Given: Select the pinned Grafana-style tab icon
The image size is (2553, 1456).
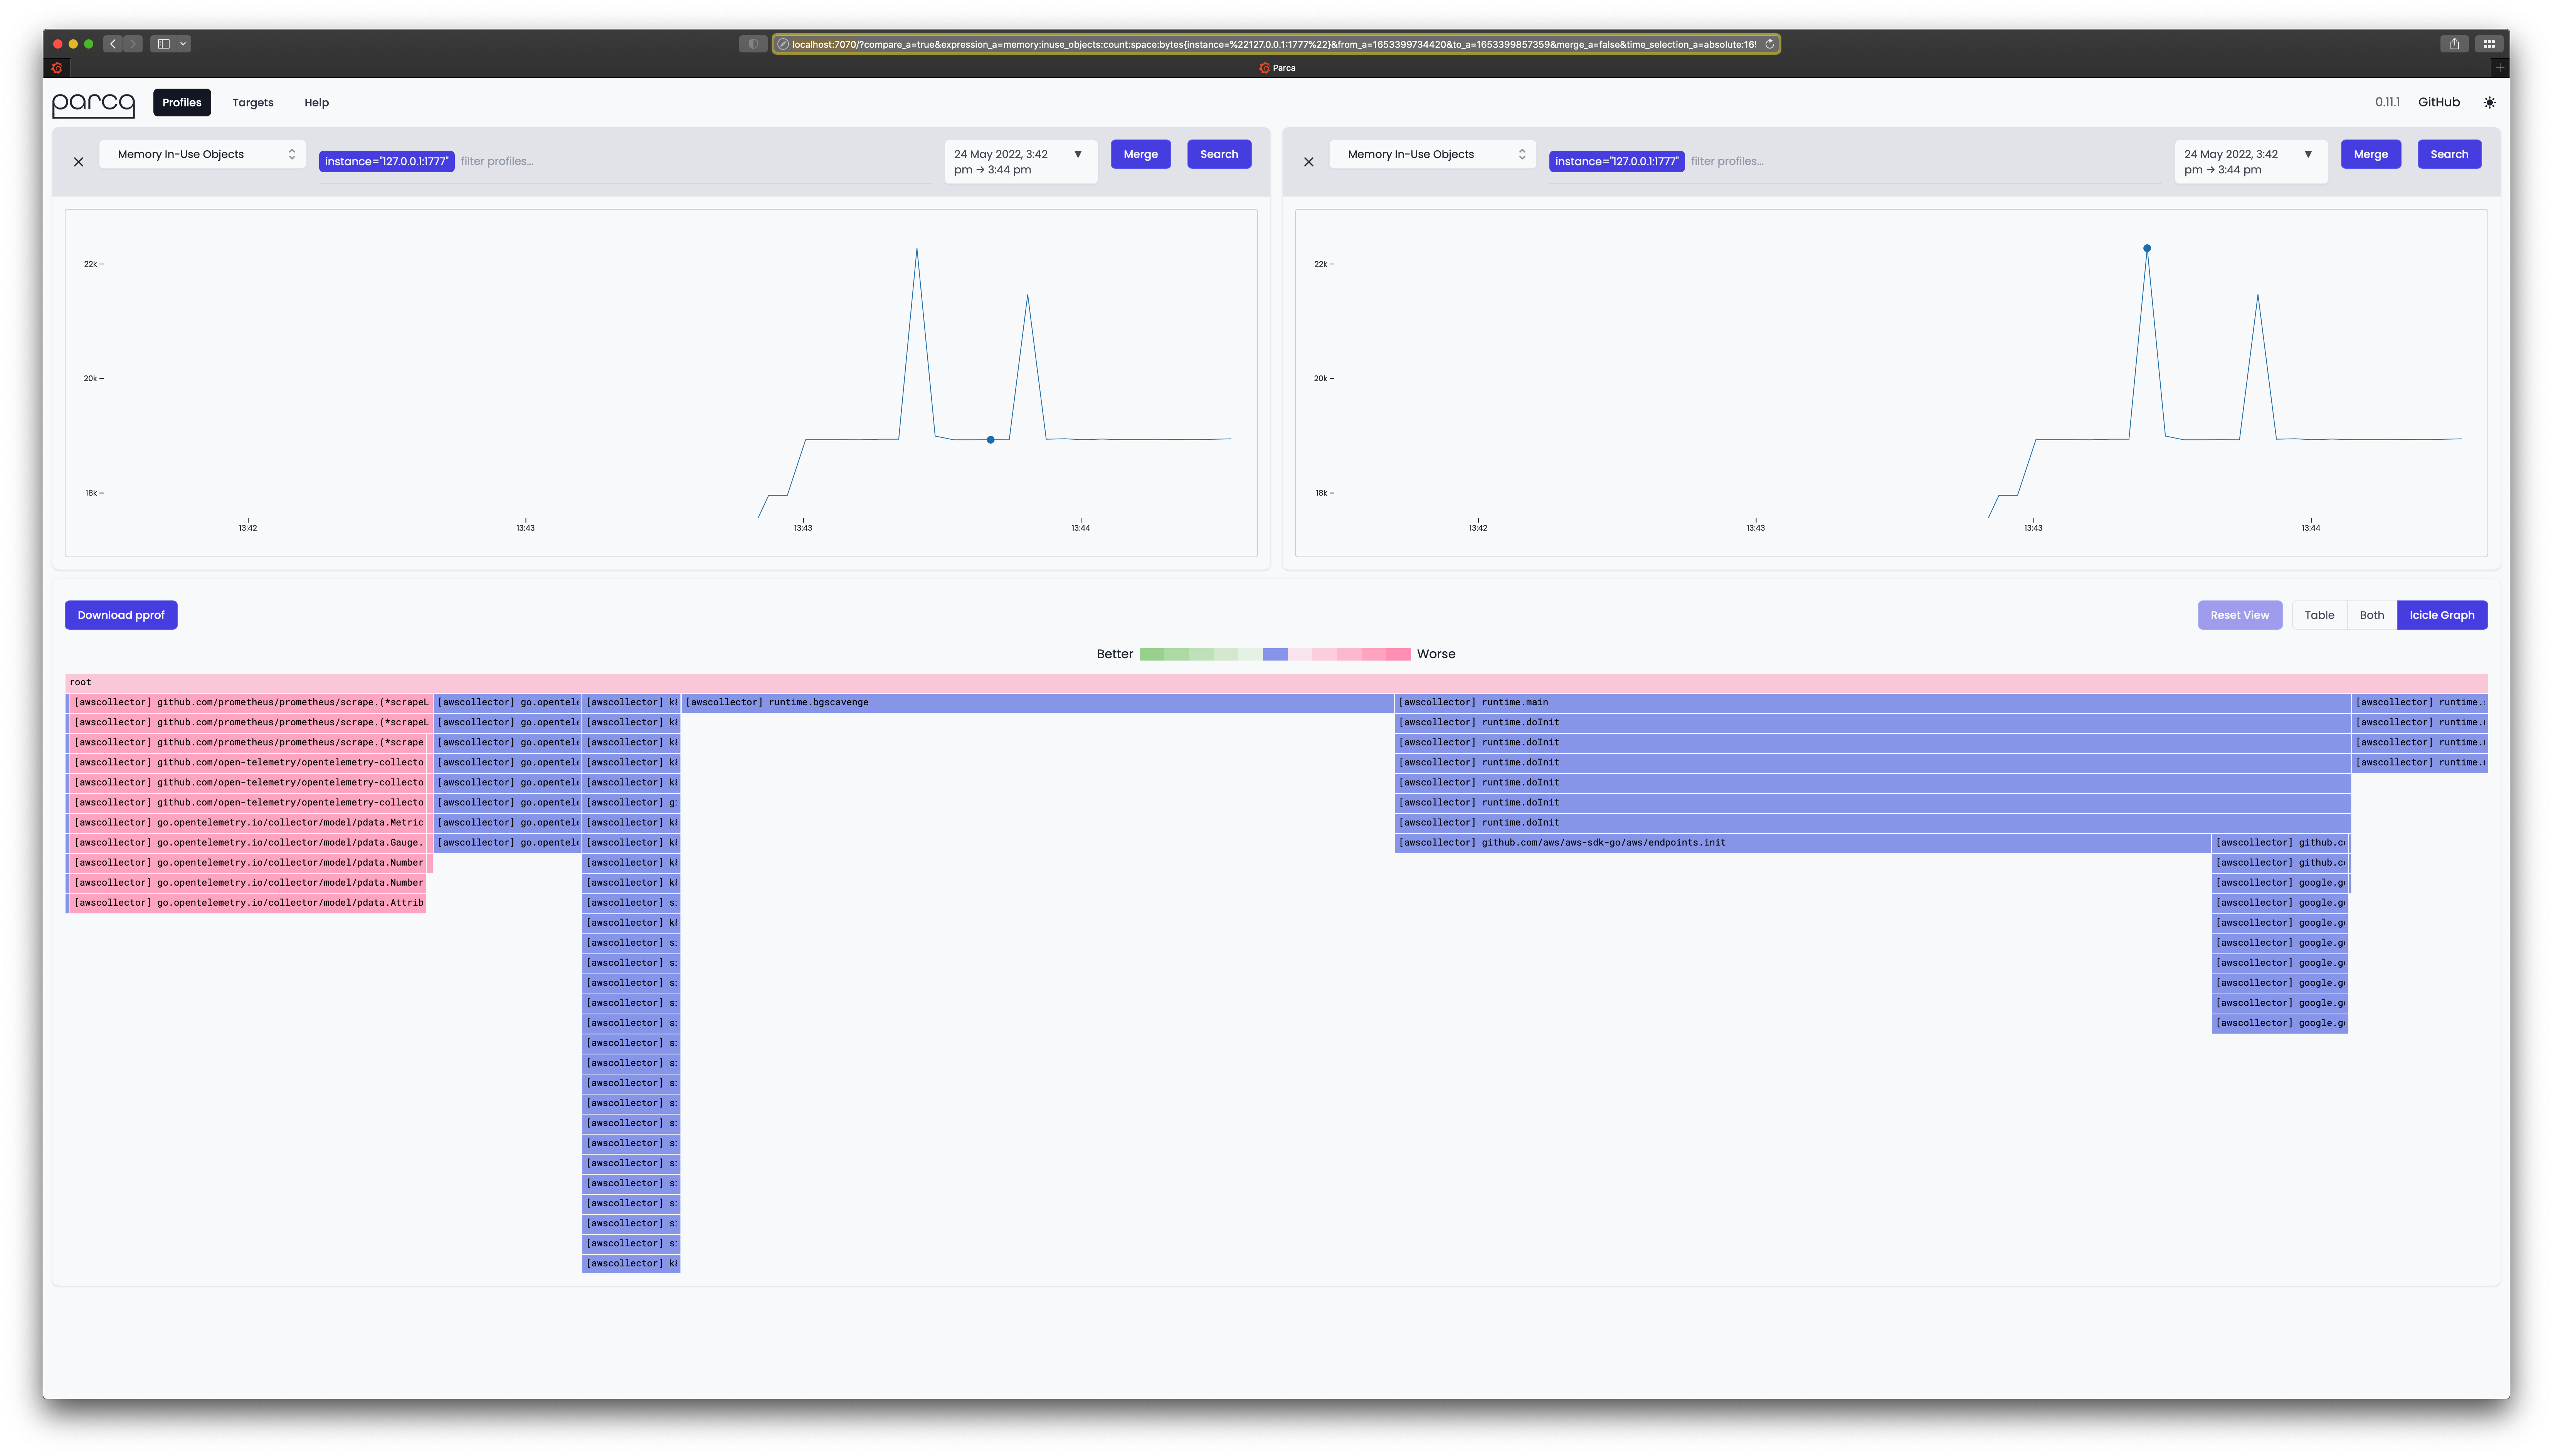Looking at the screenshot, I should pyautogui.click(x=57, y=68).
